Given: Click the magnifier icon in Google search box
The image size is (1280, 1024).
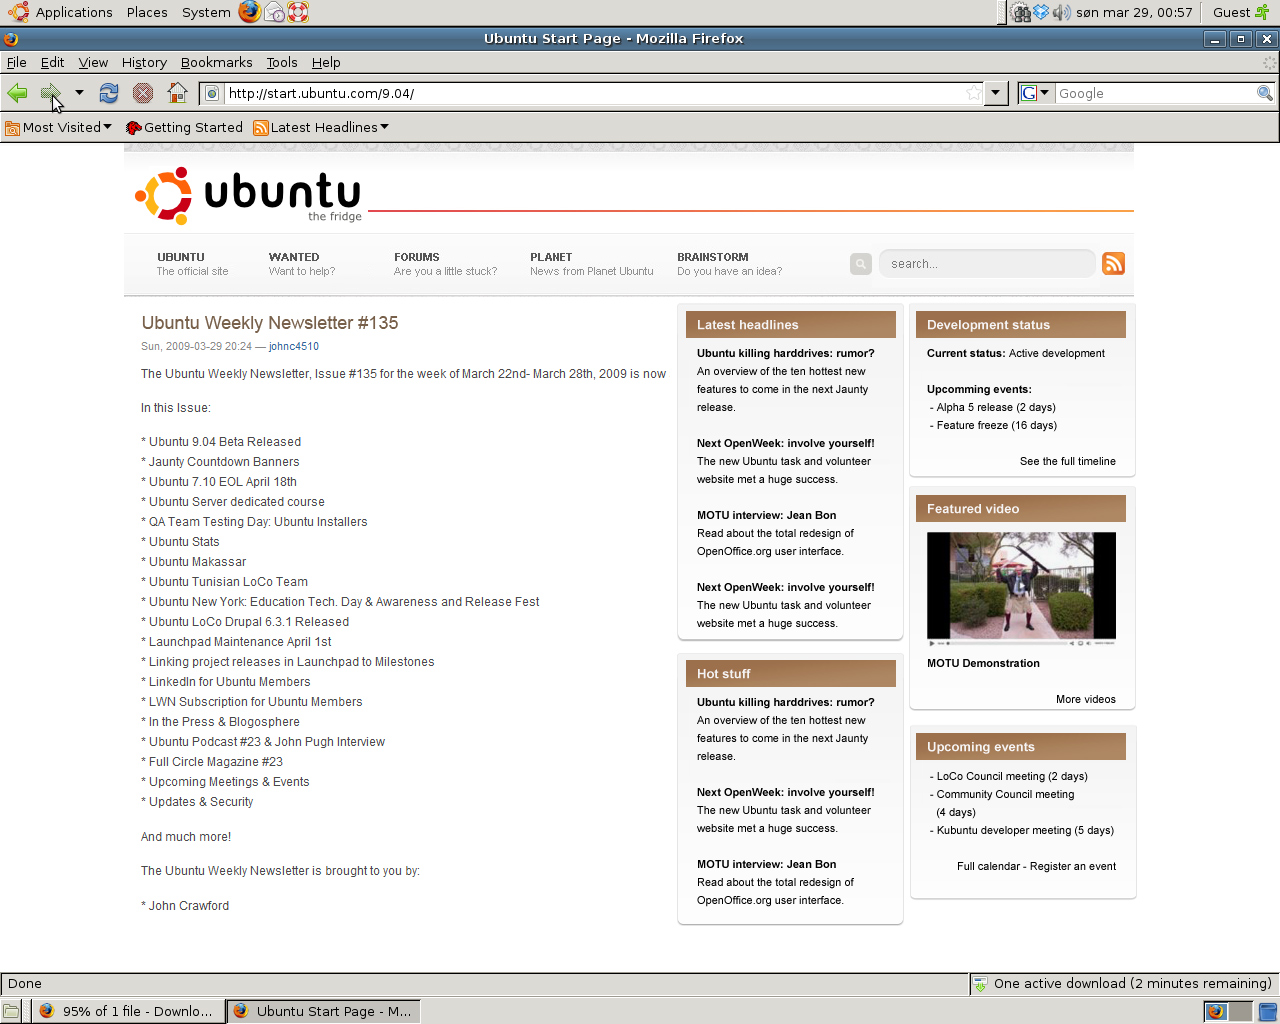Looking at the screenshot, I should pyautogui.click(x=1265, y=93).
